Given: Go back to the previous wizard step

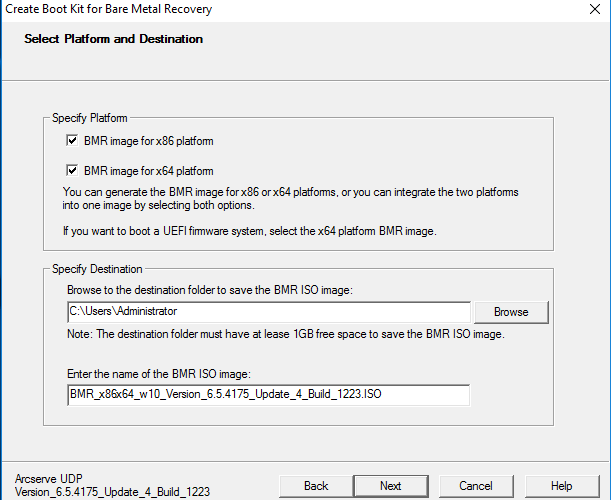Looking at the screenshot, I should click(316, 486).
